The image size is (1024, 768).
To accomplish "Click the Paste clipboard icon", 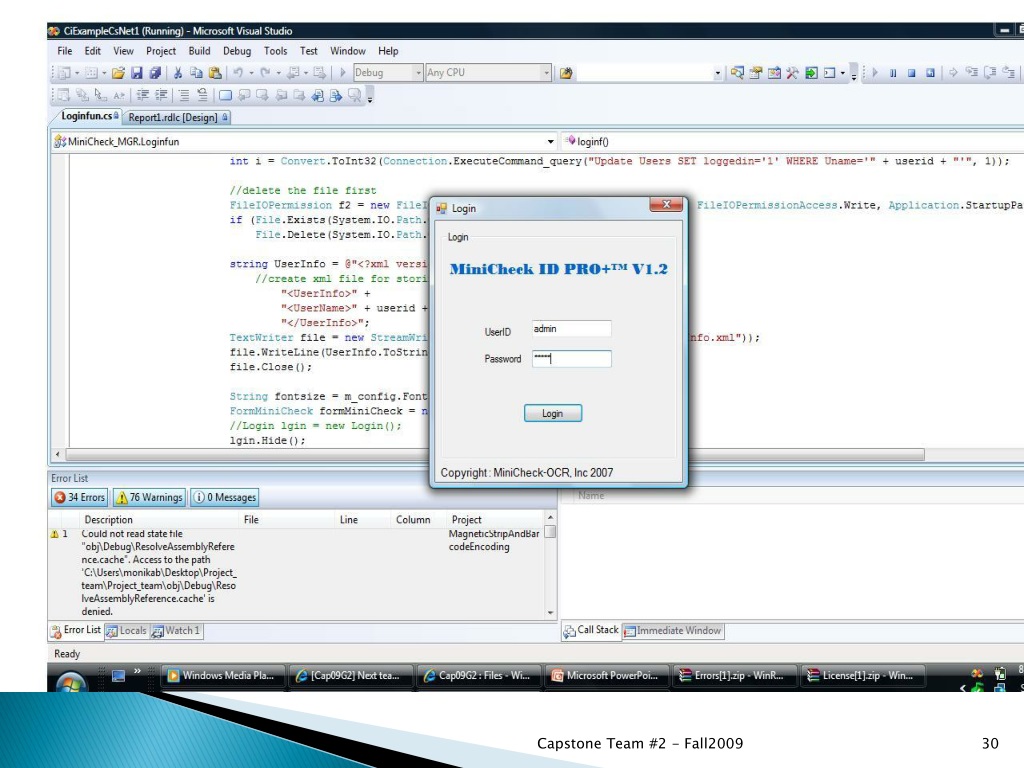I will pos(215,73).
